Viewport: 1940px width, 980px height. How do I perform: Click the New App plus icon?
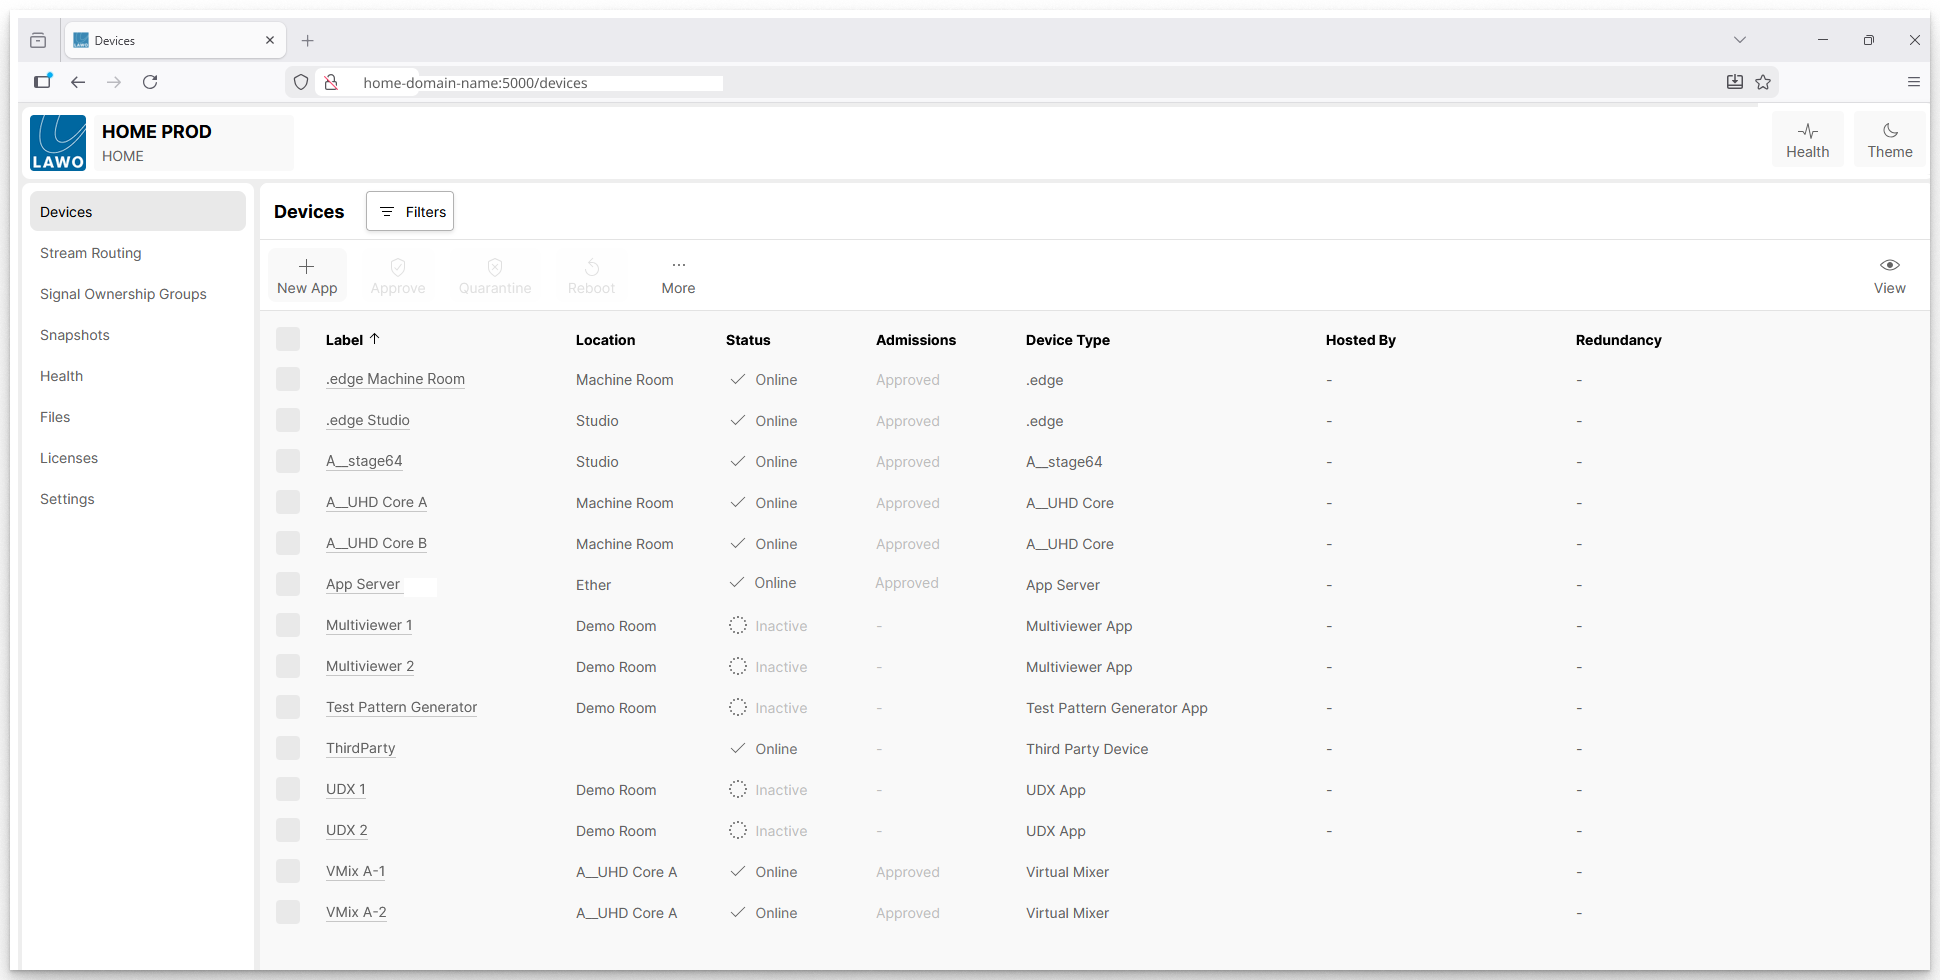point(306,267)
